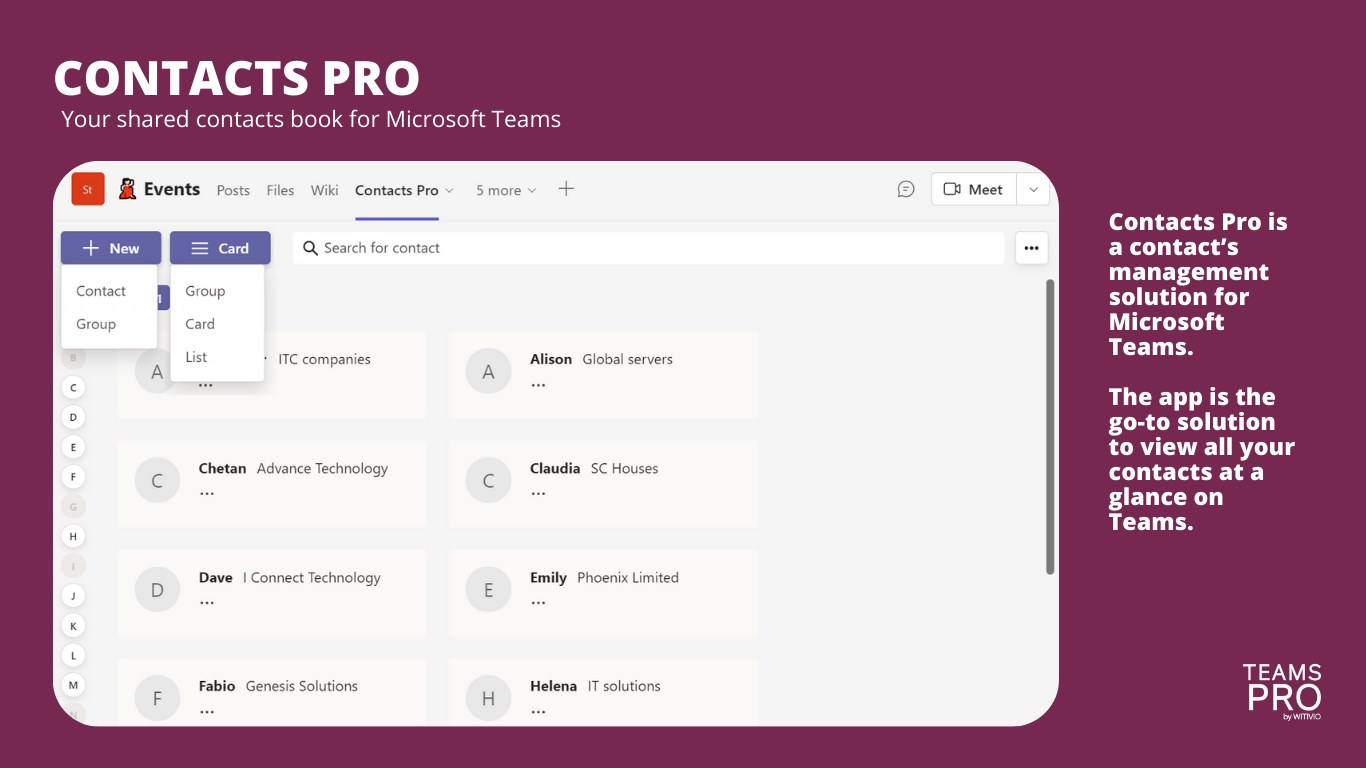Jump to letter E in alphabet index
Image resolution: width=1366 pixels, height=768 pixels.
[73, 447]
